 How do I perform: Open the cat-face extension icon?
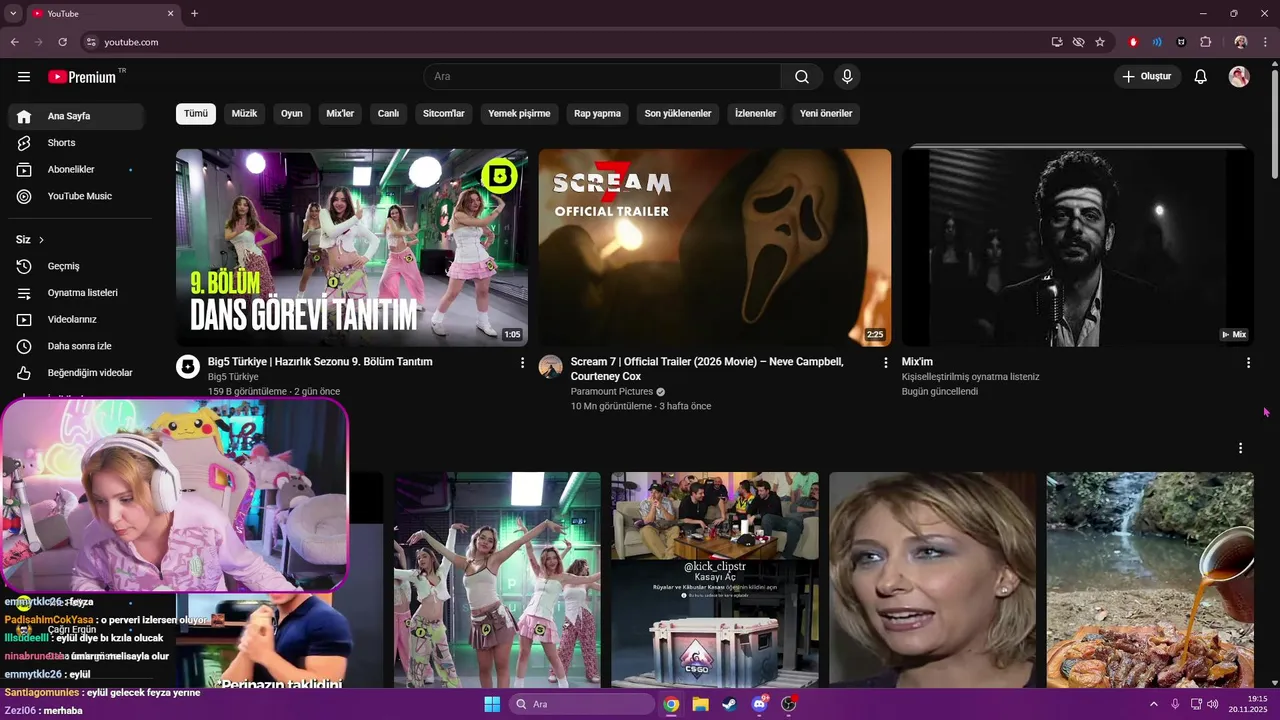[1181, 42]
